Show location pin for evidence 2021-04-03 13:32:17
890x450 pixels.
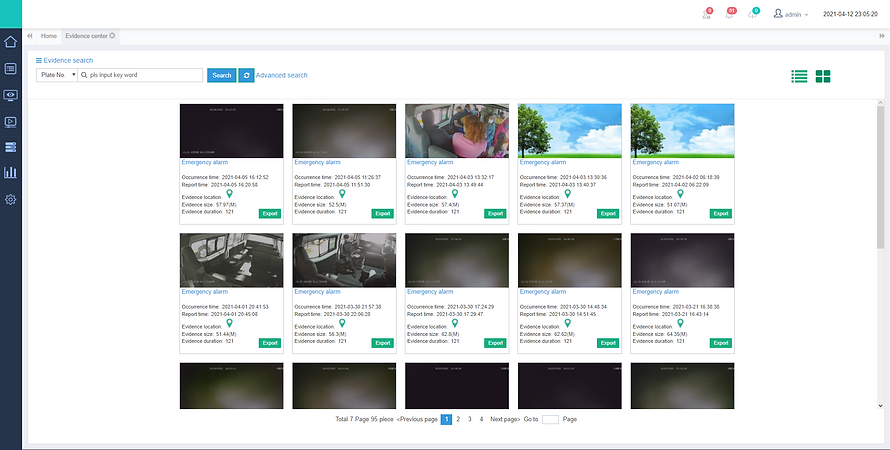click(455, 194)
